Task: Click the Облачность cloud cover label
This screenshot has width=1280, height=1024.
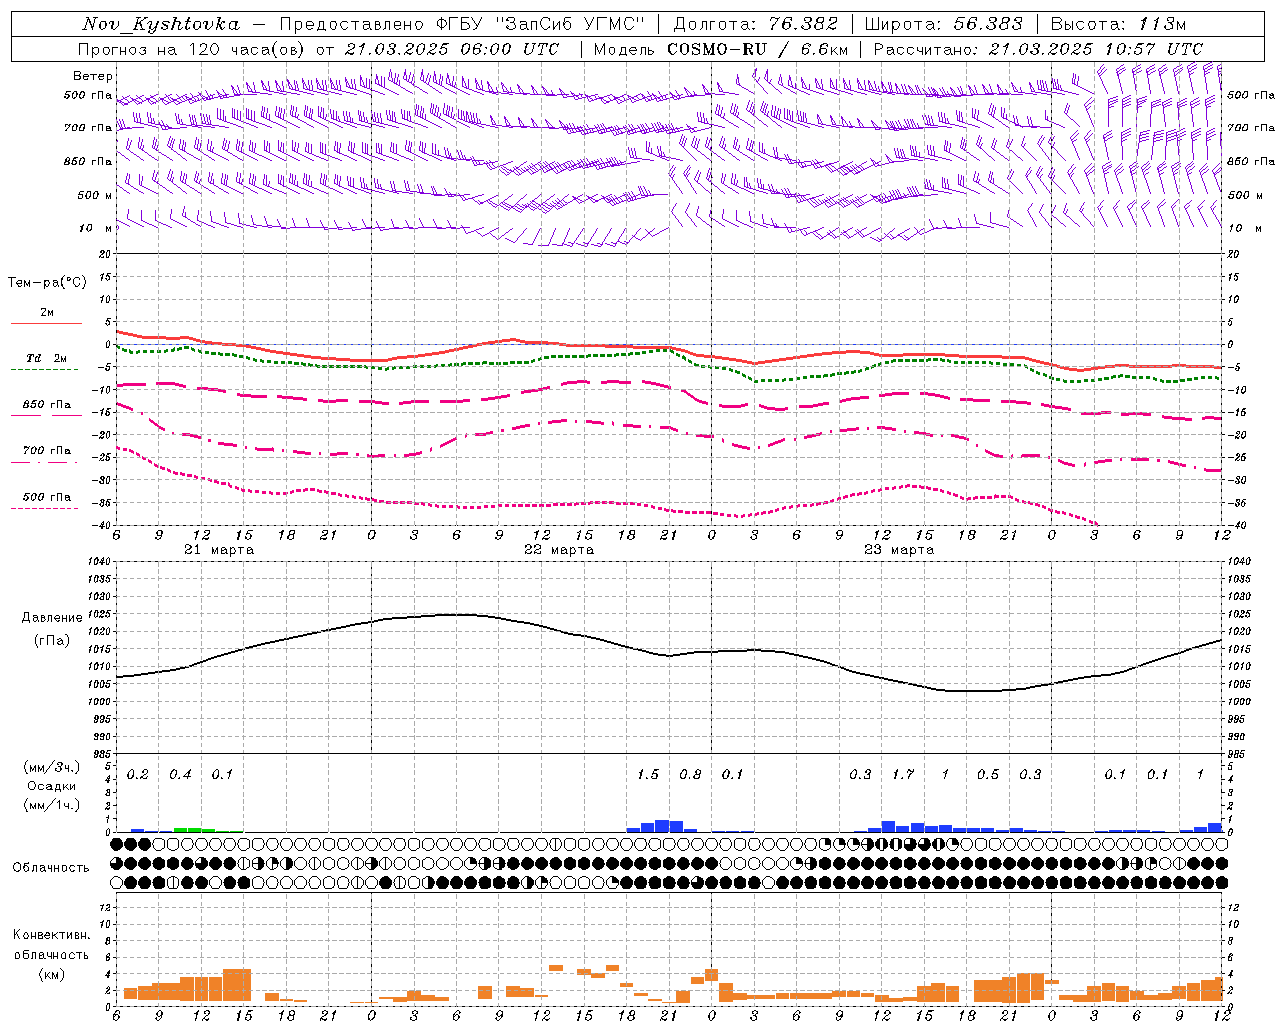Action: tap(51, 868)
